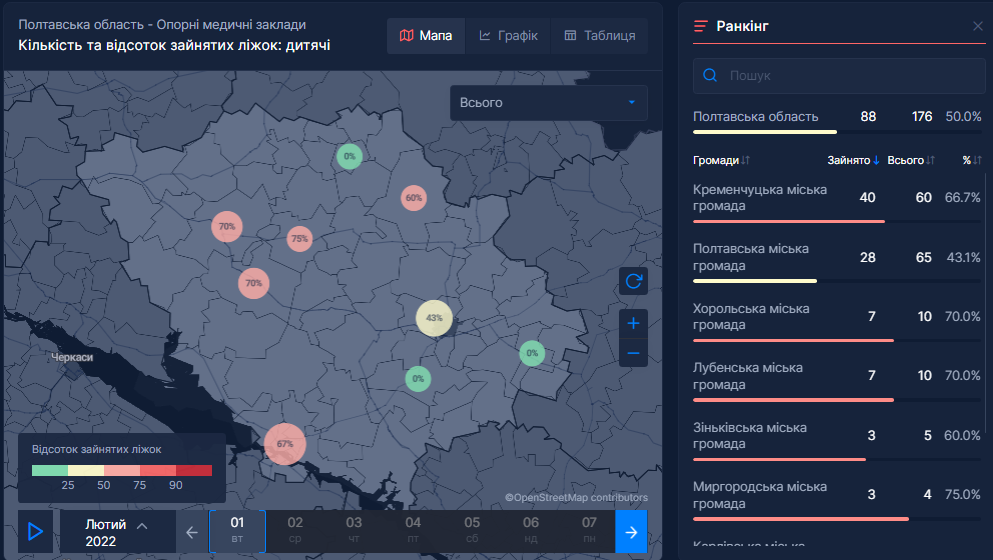Screen dimensions: 993x560
Task: Zoom in on the map
Action: pos(633,324)
